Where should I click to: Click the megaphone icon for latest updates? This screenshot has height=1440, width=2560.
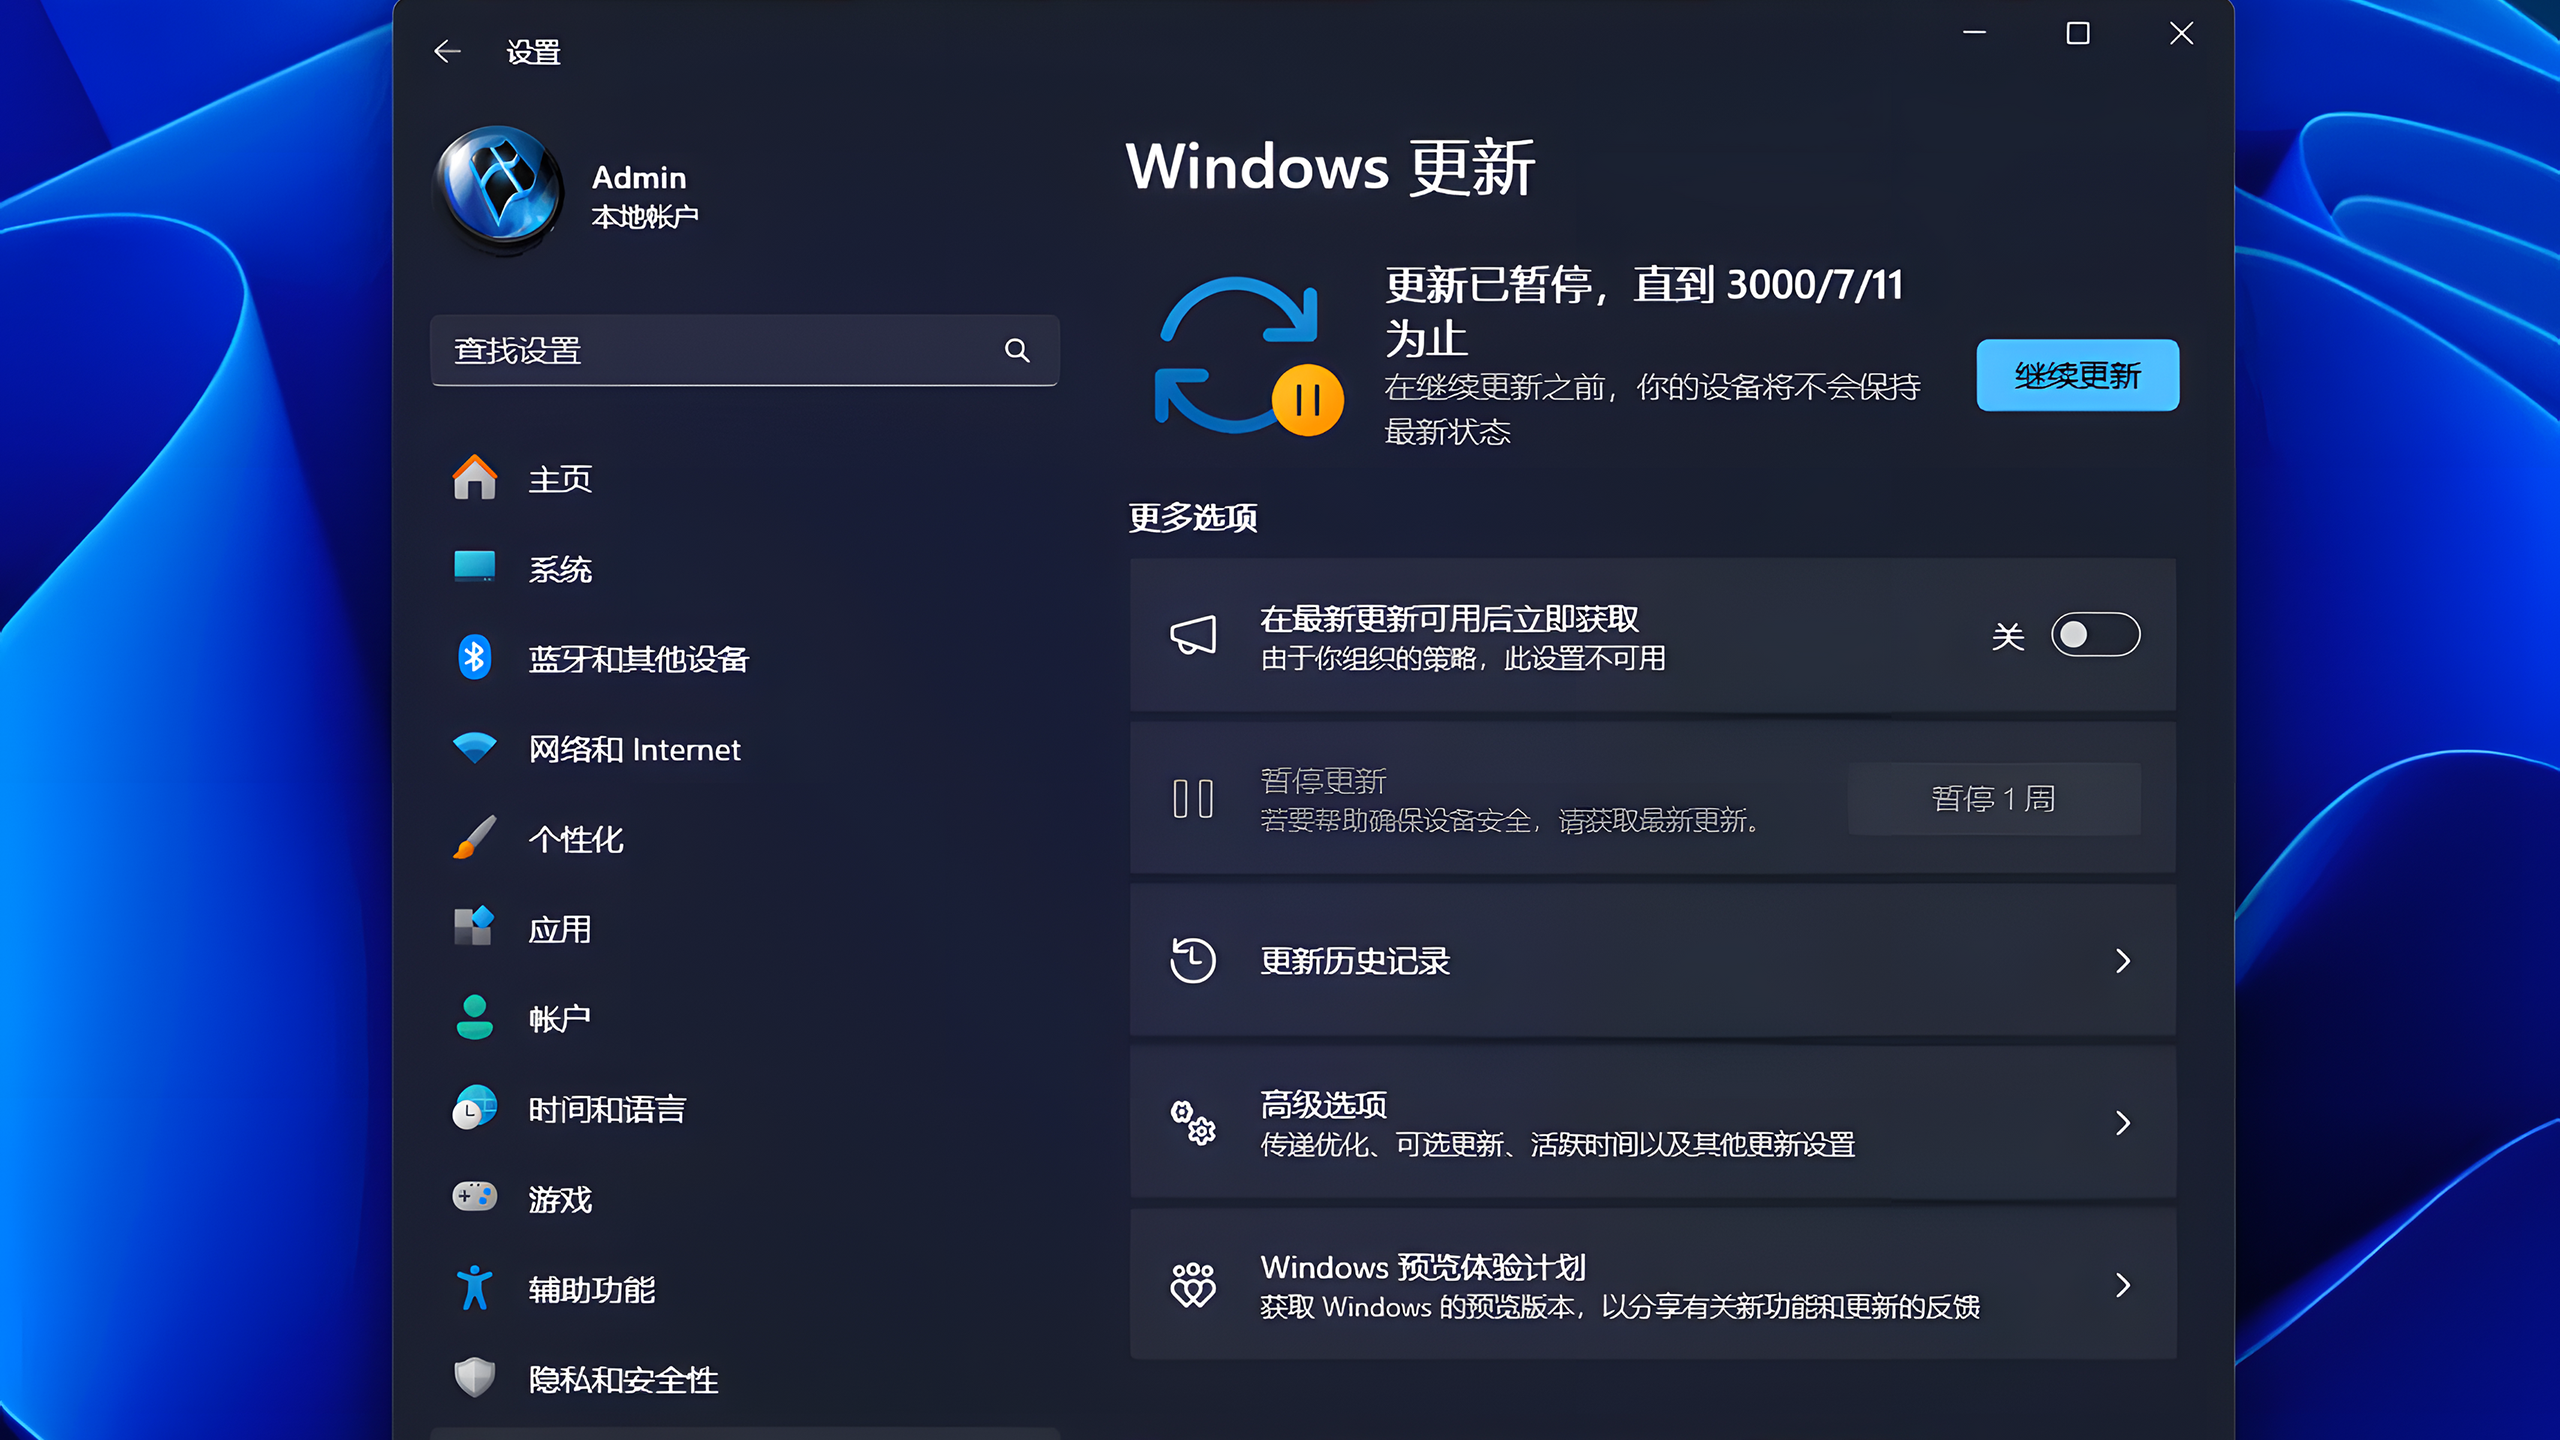pyautogui.click(x=1193, y=635)
